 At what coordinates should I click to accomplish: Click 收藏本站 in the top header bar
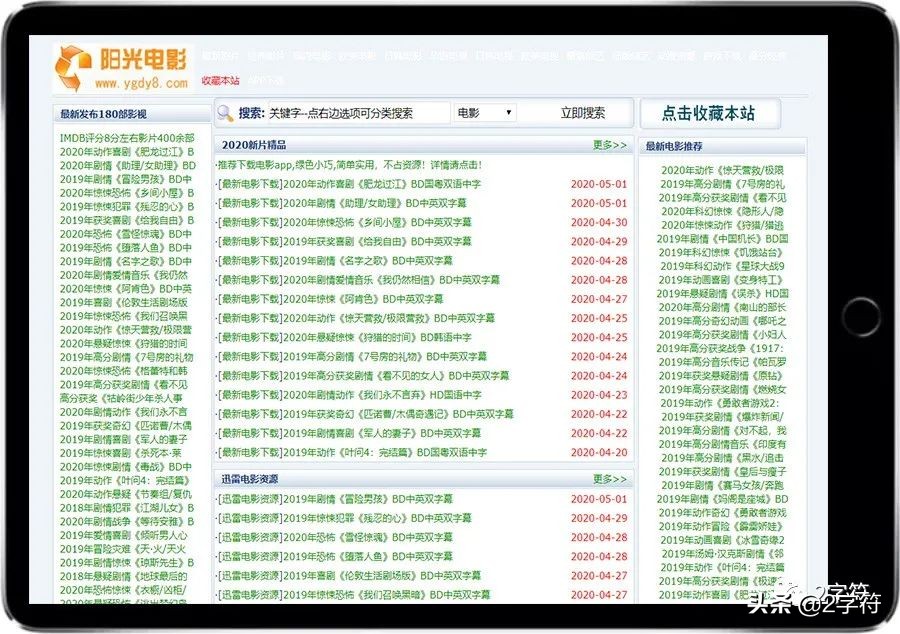(x=220, y=80)
